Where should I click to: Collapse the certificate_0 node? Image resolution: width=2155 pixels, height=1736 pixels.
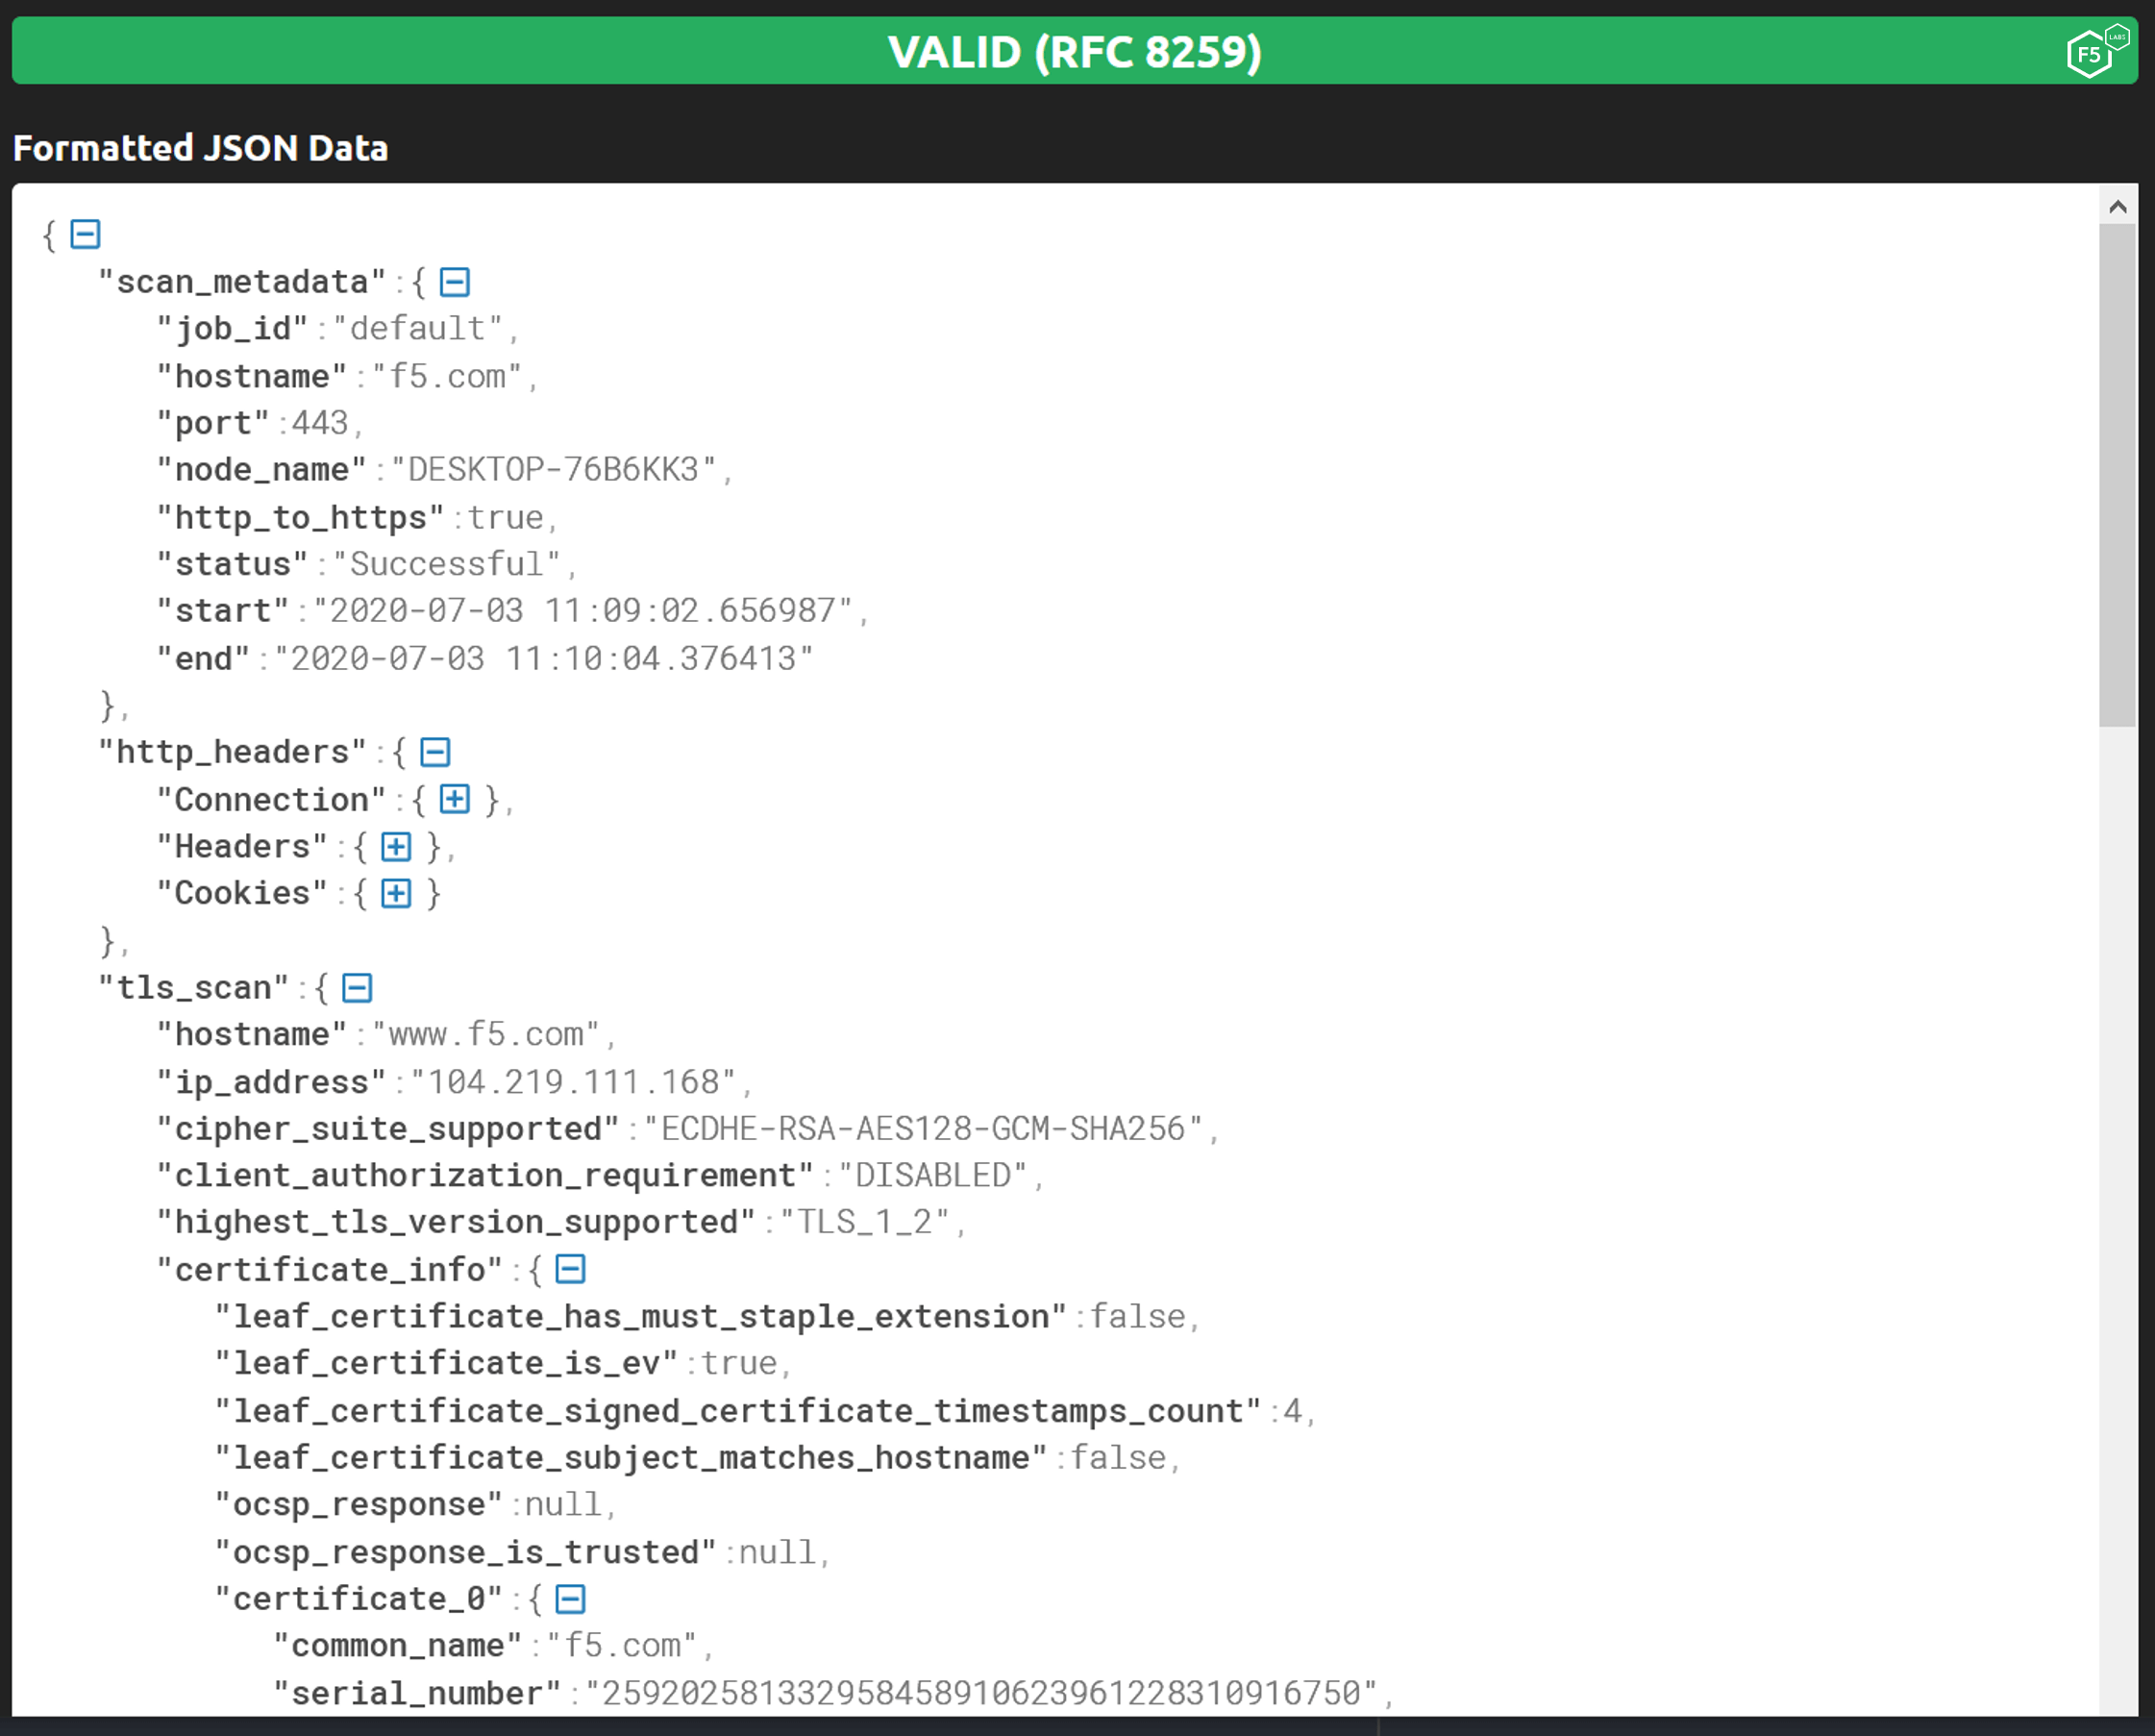[x=570, y=1598]
